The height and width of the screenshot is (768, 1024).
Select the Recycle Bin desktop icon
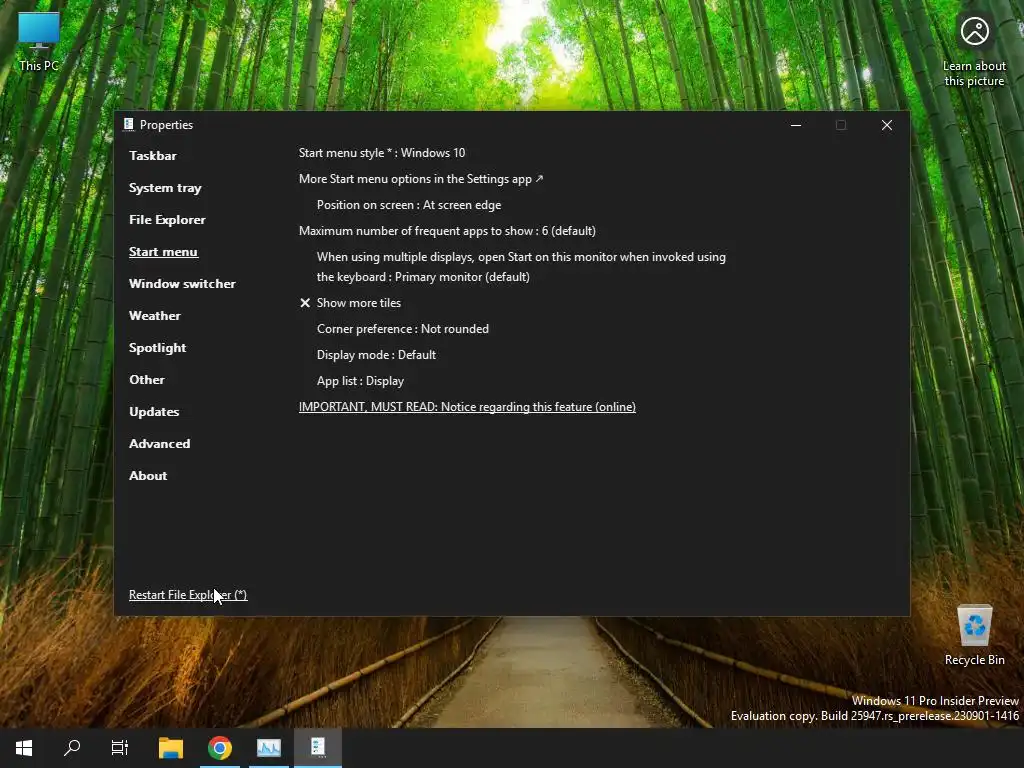pos(974,635)
